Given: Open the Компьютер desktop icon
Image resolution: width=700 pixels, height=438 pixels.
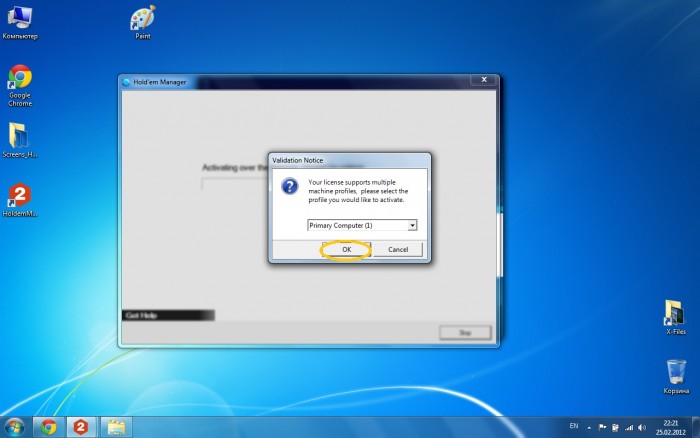Looking at the screenshot, I should (20, 23).
